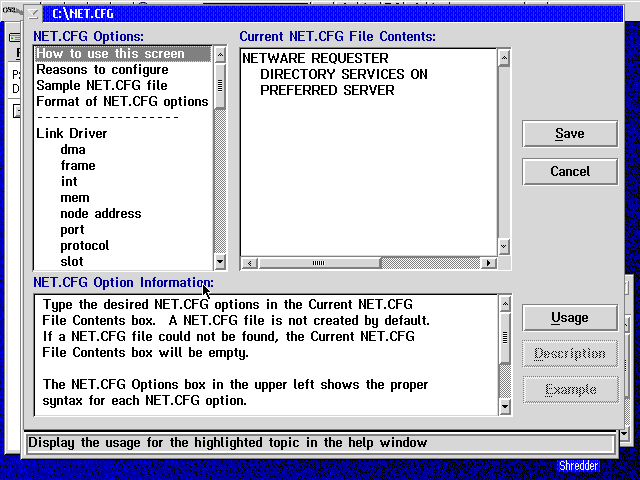This screenshot has width=640, height=480.
Task: Click the Save button
Action: 570,133
